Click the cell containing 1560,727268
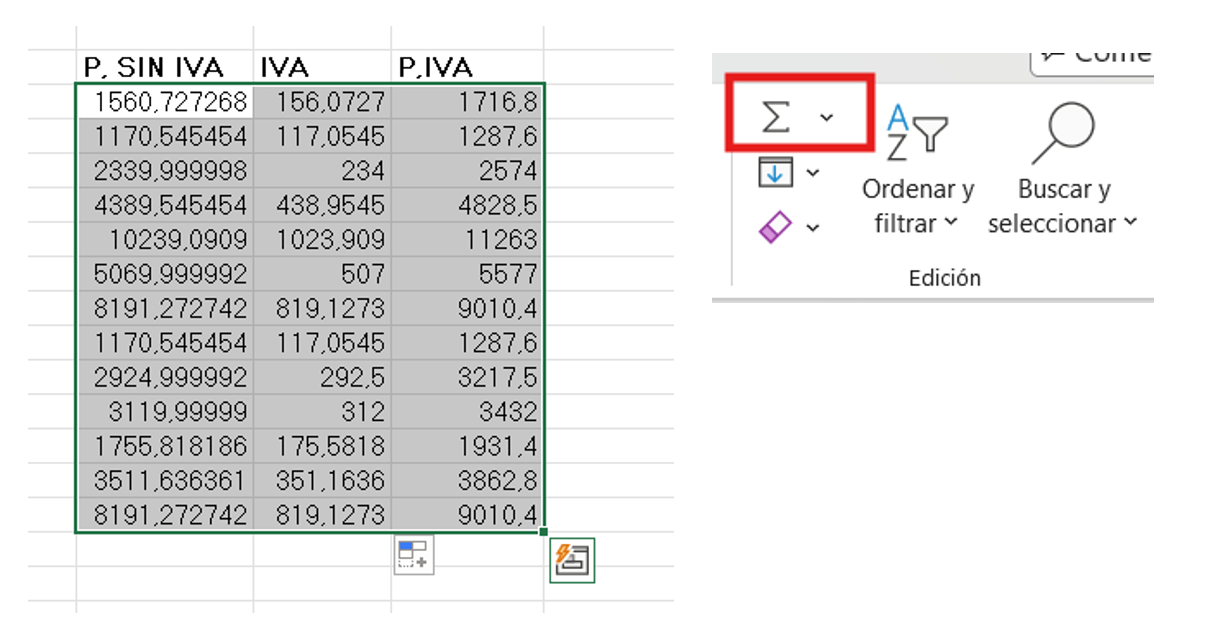This screenshot has height=641, width=1232. (x=164, y=101)
